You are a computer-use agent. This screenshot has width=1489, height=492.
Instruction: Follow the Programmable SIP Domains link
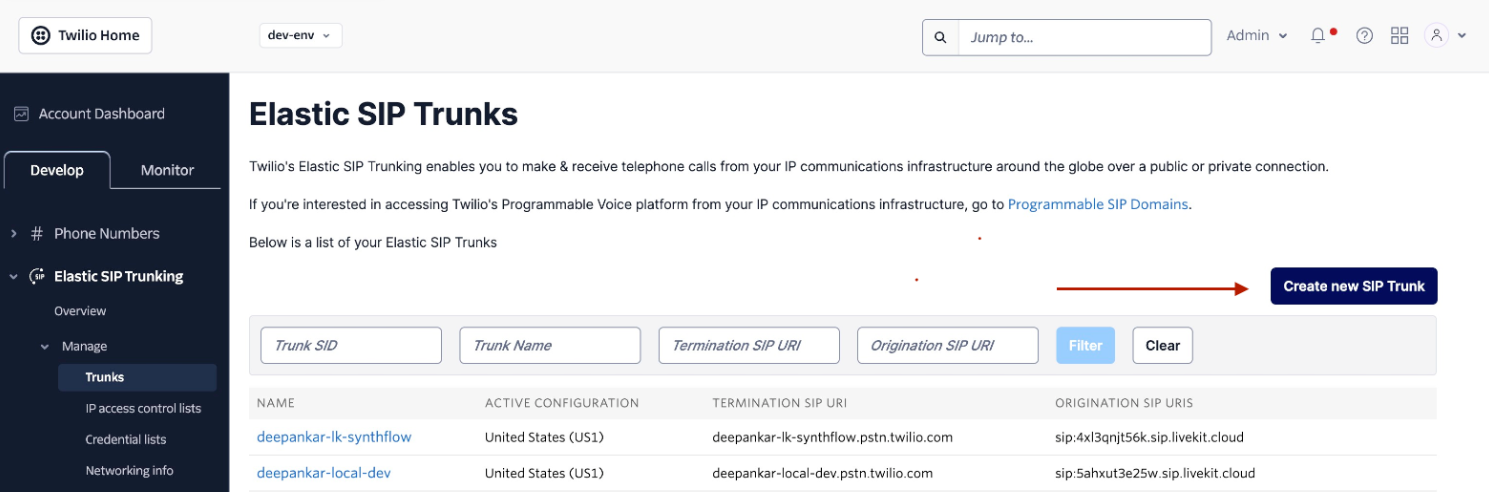pos(1098,204)
